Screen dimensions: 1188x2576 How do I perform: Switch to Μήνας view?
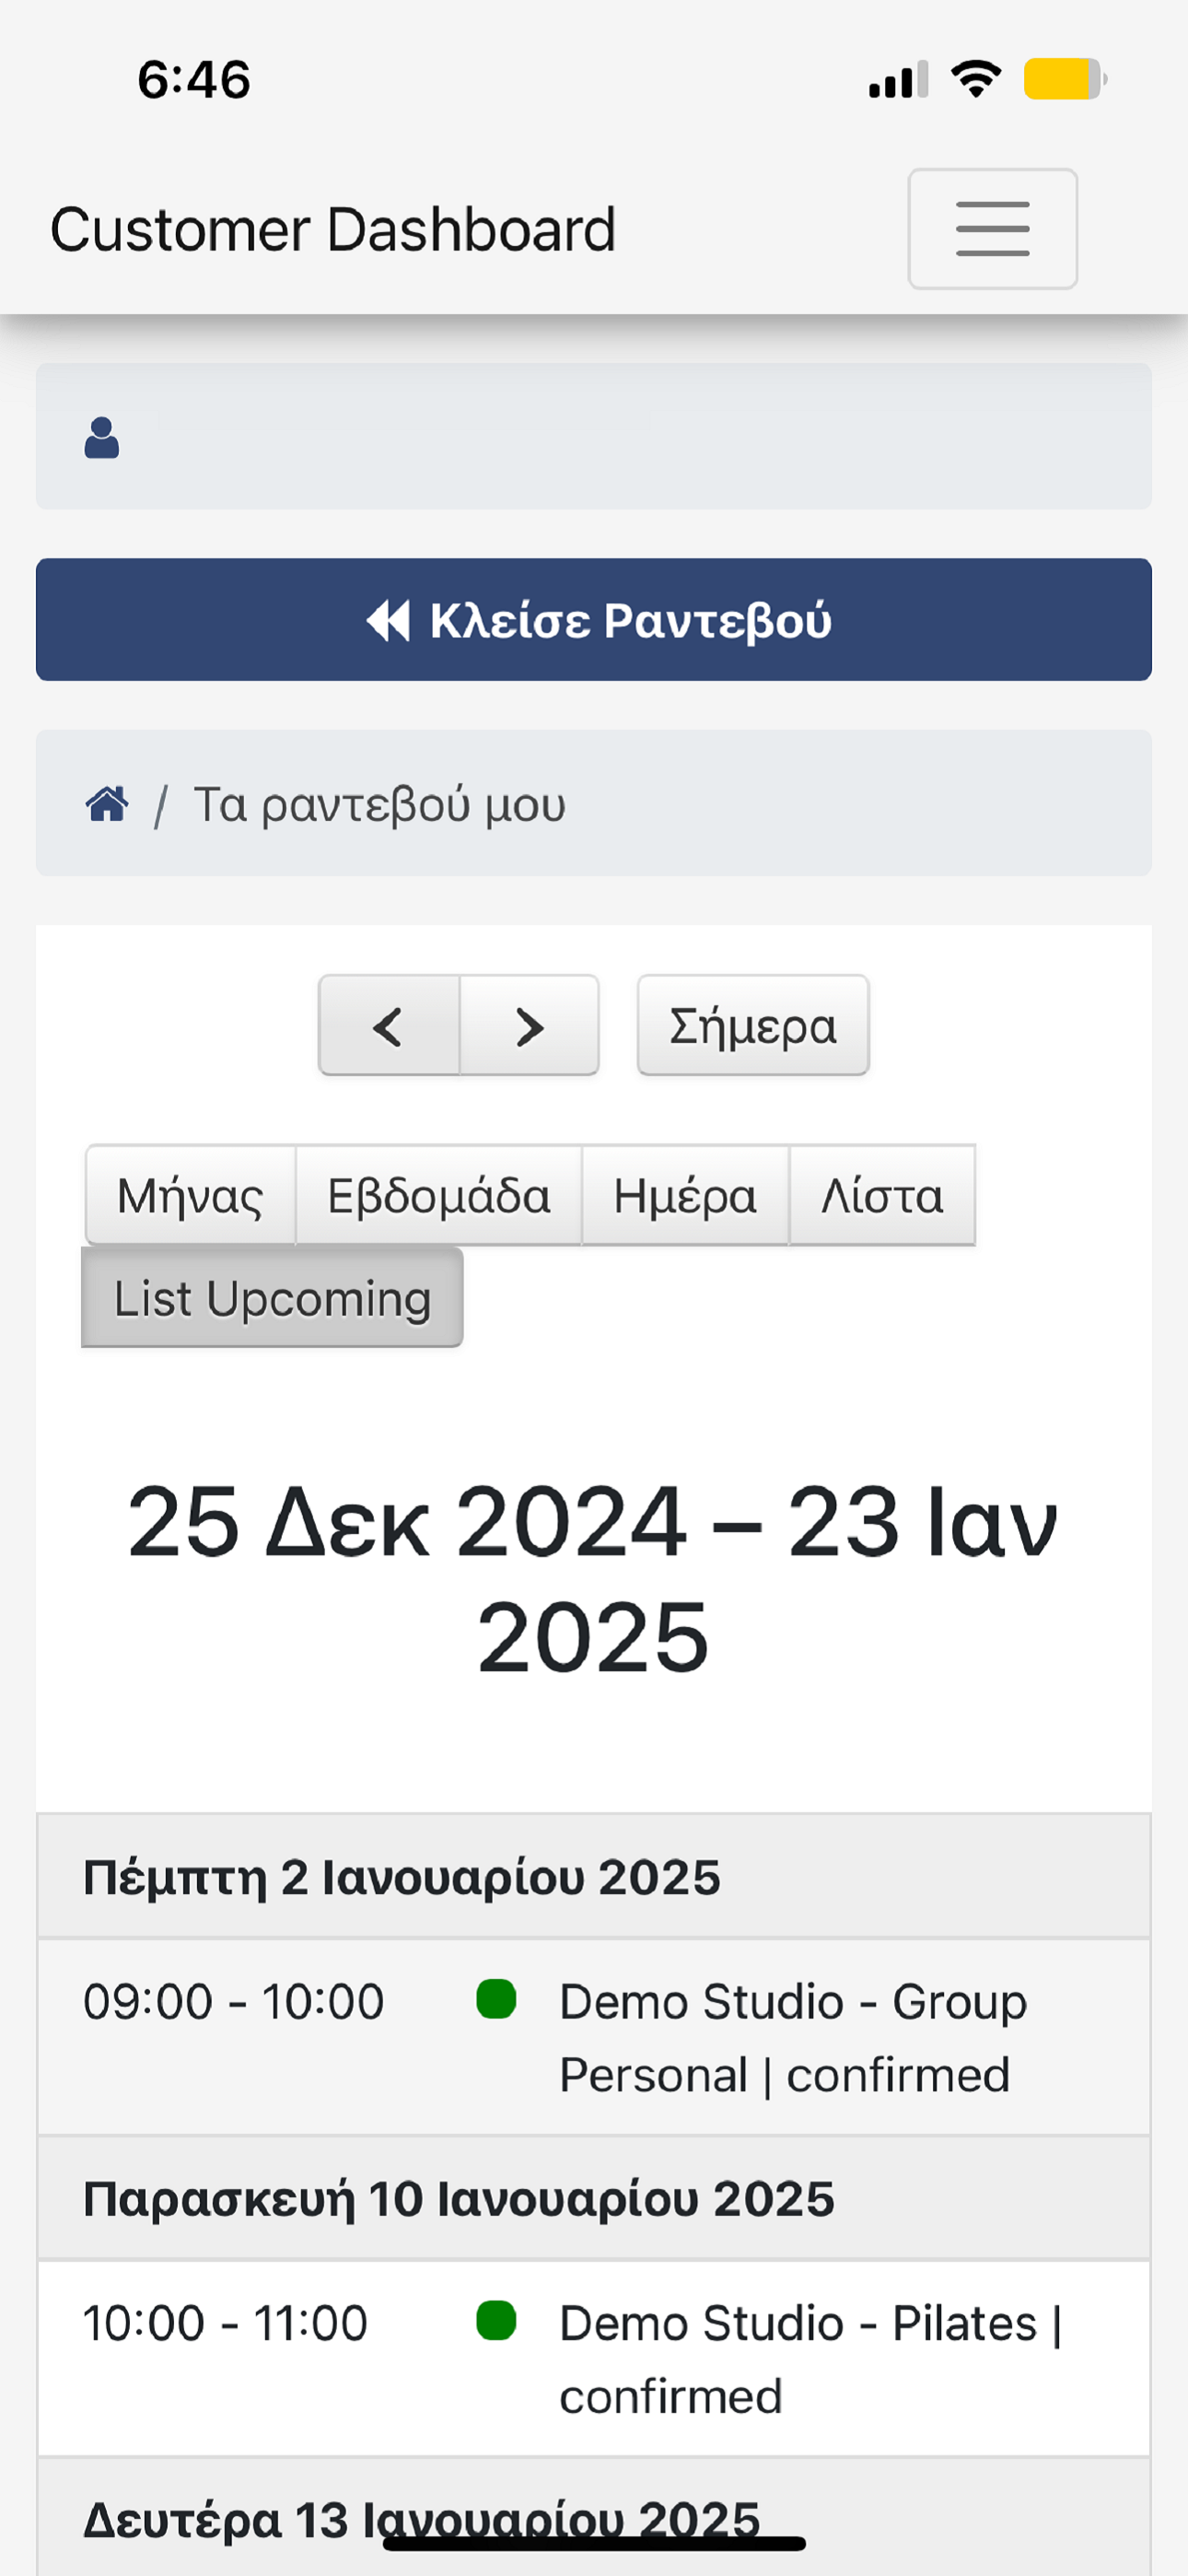point(190,1196)
